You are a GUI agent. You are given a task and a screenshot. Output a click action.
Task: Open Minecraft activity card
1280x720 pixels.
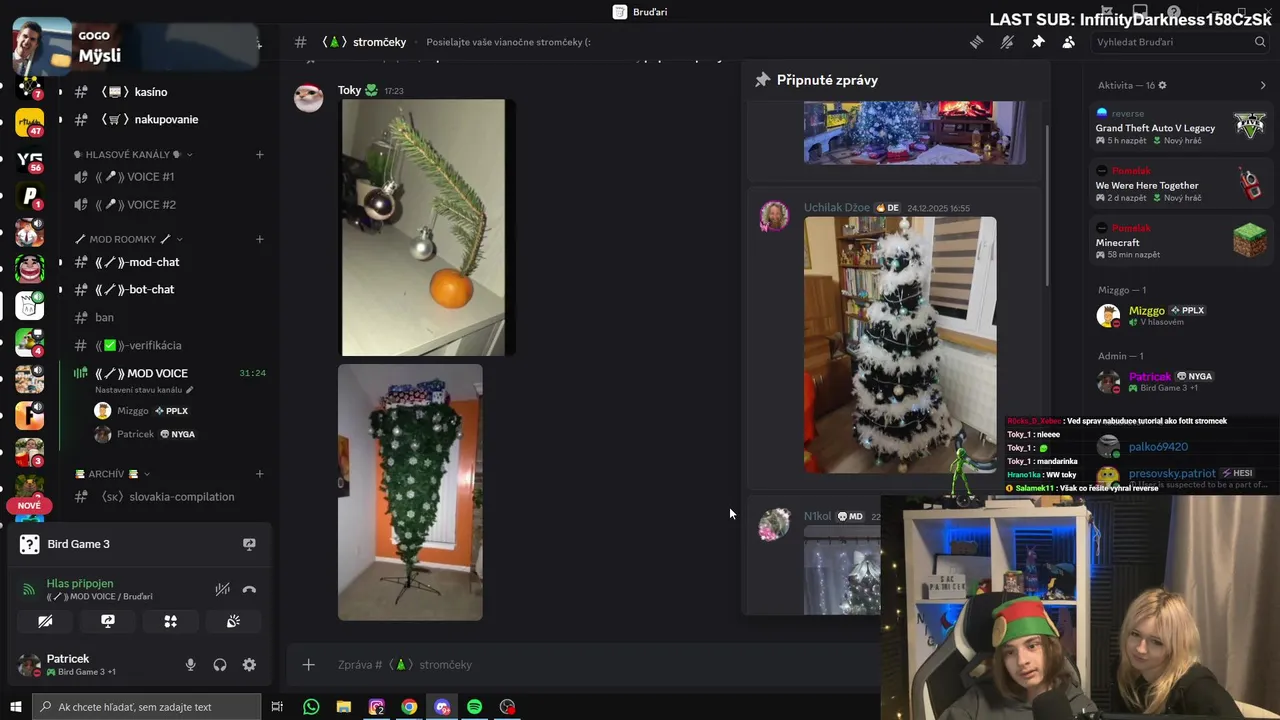coord(1180,240)
